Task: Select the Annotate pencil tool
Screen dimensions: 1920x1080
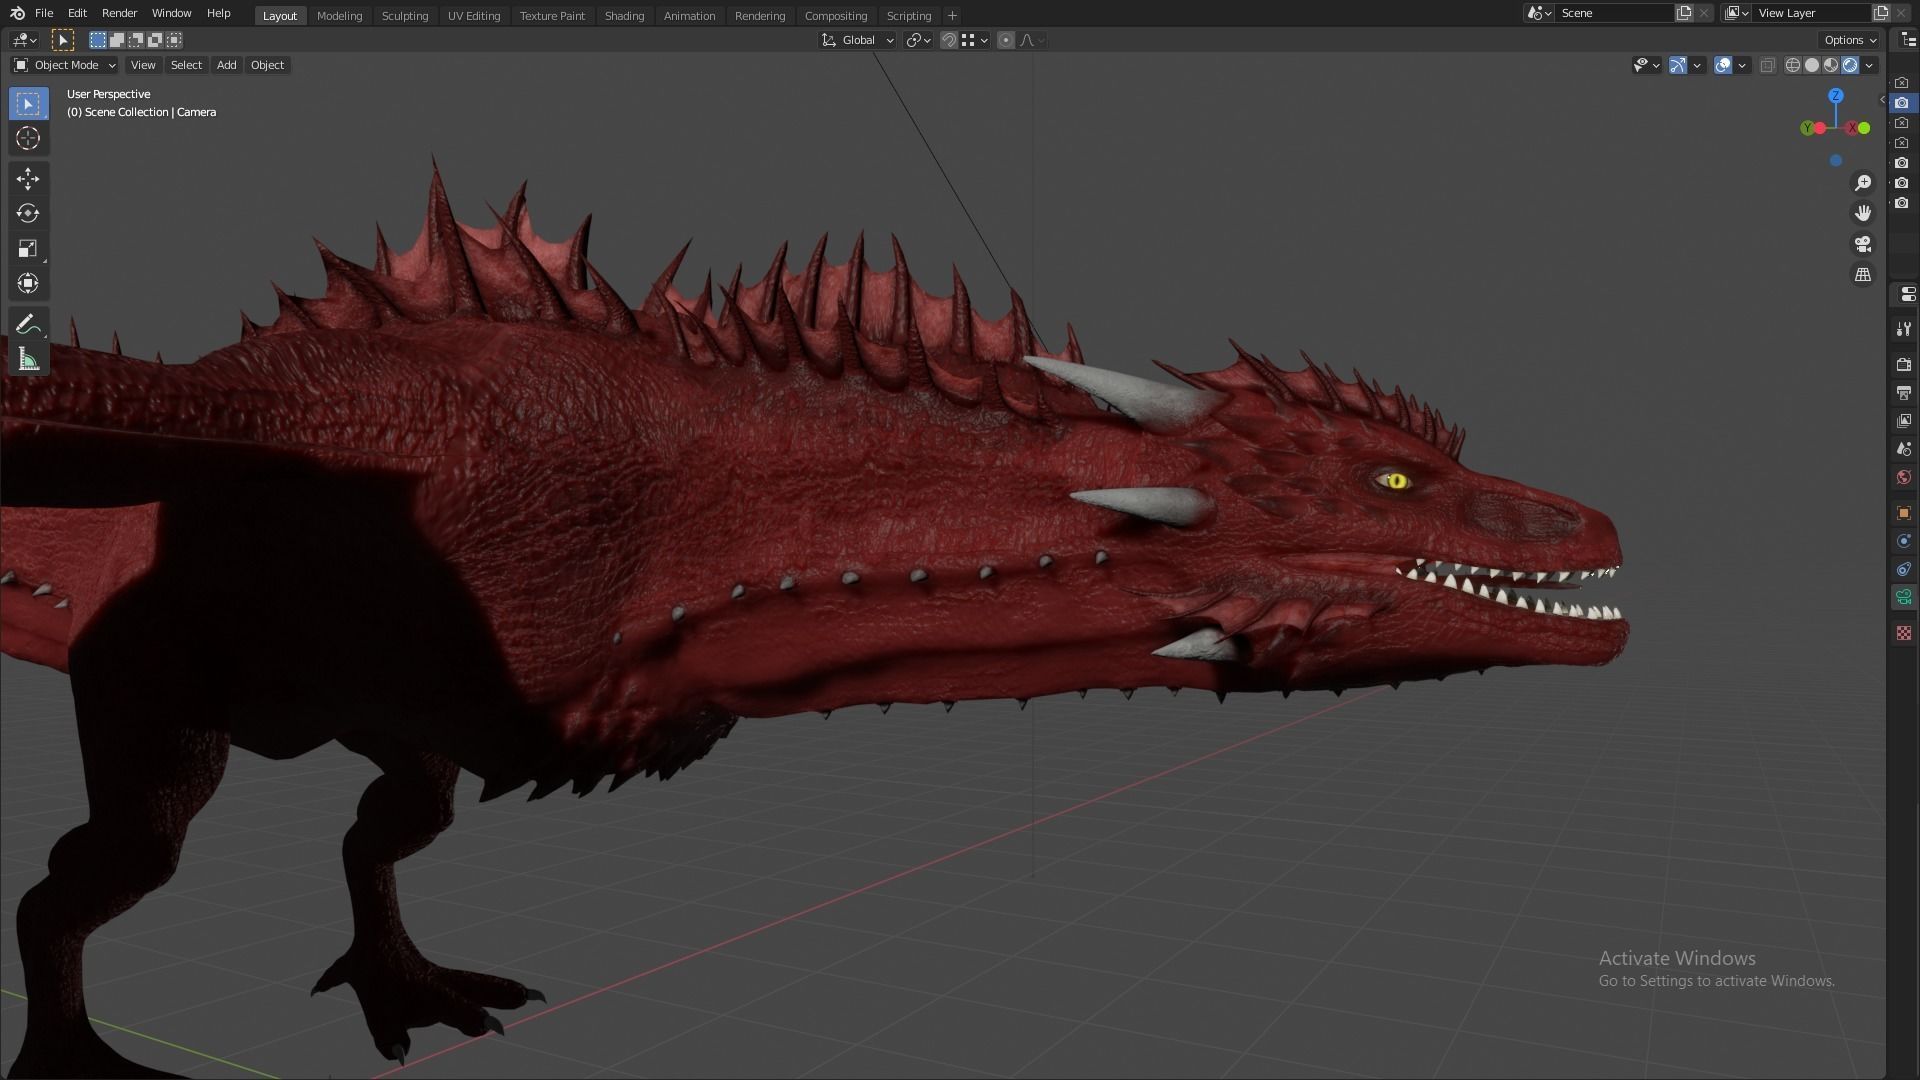Action: (x=28, y=324)
